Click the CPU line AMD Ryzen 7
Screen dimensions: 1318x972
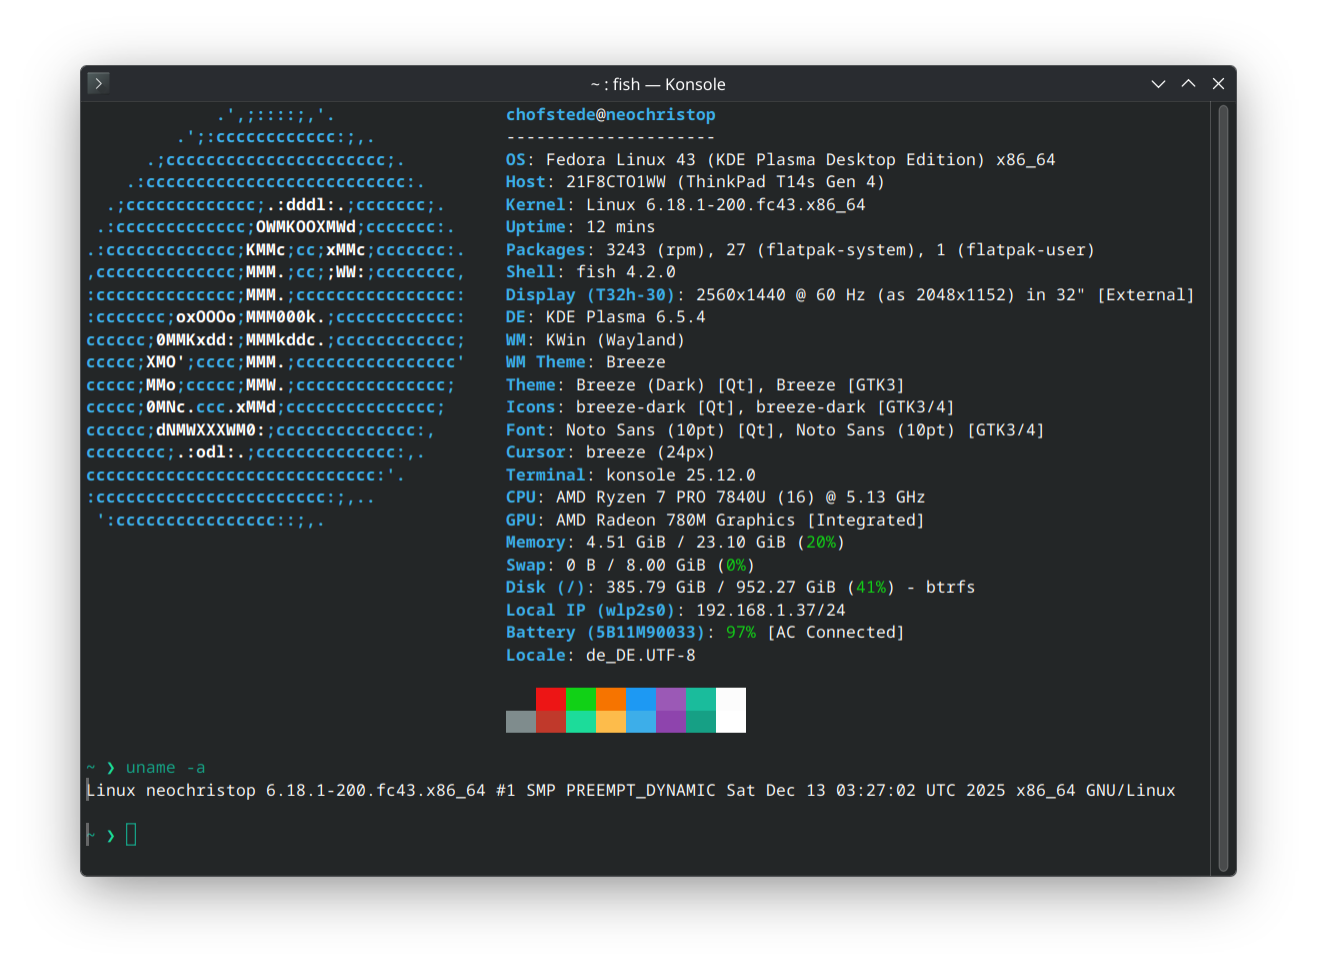coord(715,497)
